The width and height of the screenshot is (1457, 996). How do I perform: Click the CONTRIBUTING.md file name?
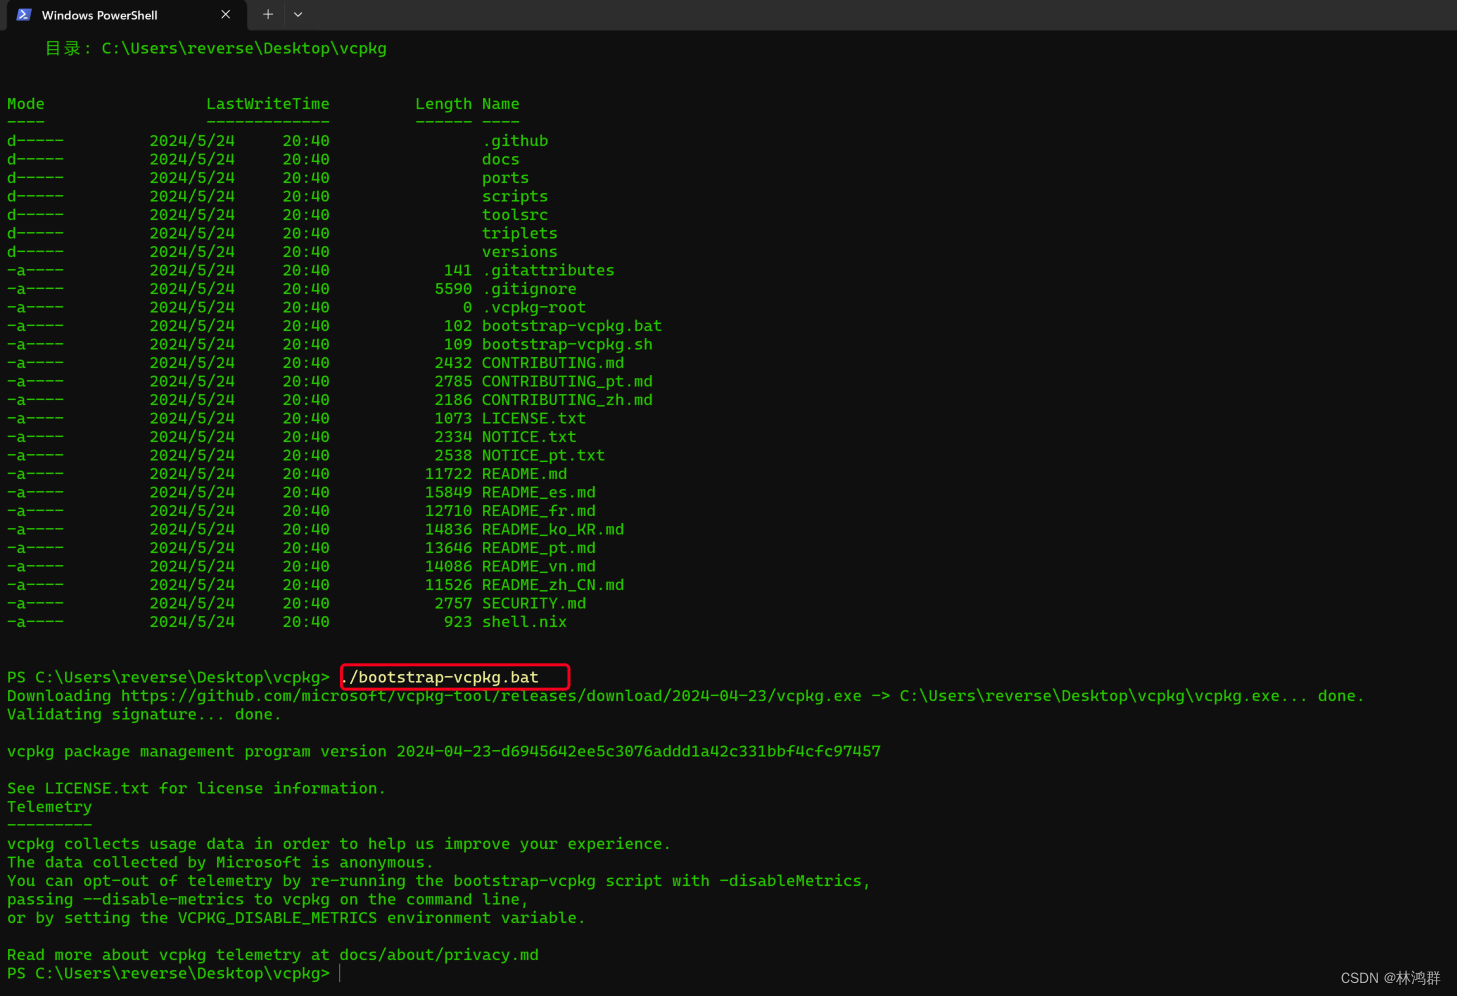(553, 363)
